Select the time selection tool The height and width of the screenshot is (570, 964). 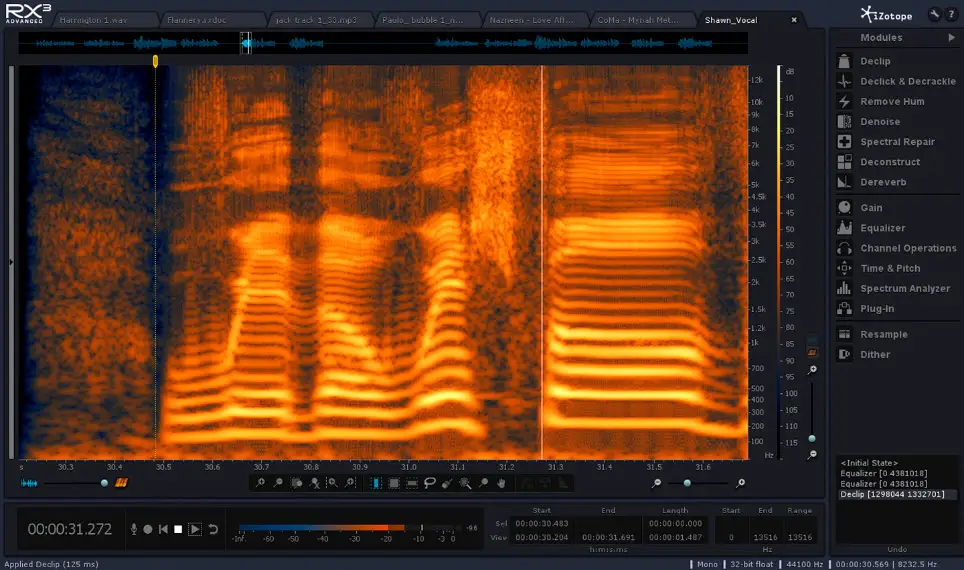pyautogui.click(x=376, y=483)
